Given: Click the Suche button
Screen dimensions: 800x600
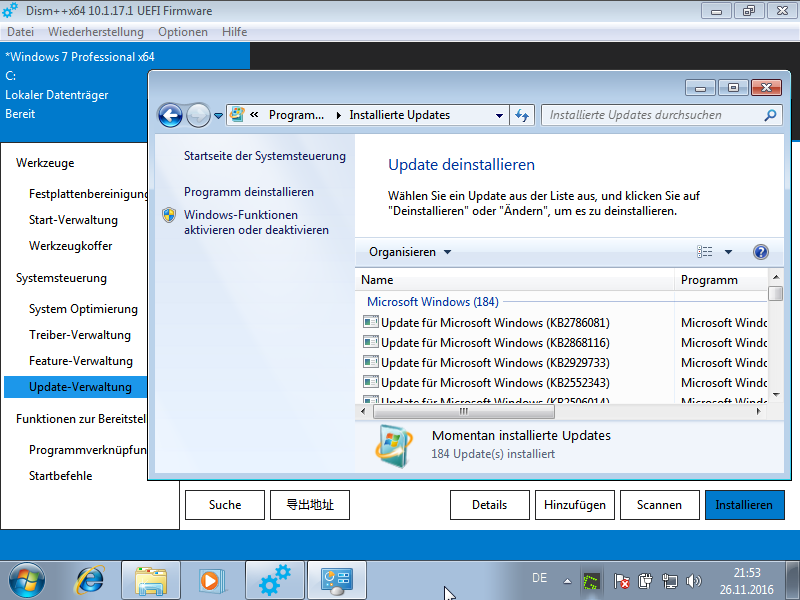Looking at the screenshot, I should coord(225,505).
